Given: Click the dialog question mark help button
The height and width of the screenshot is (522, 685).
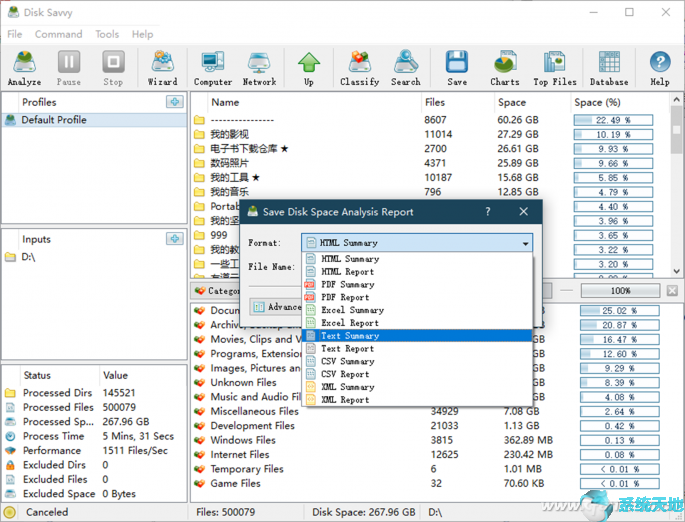Looking at the screenshot, I should (x=488, y=212).
